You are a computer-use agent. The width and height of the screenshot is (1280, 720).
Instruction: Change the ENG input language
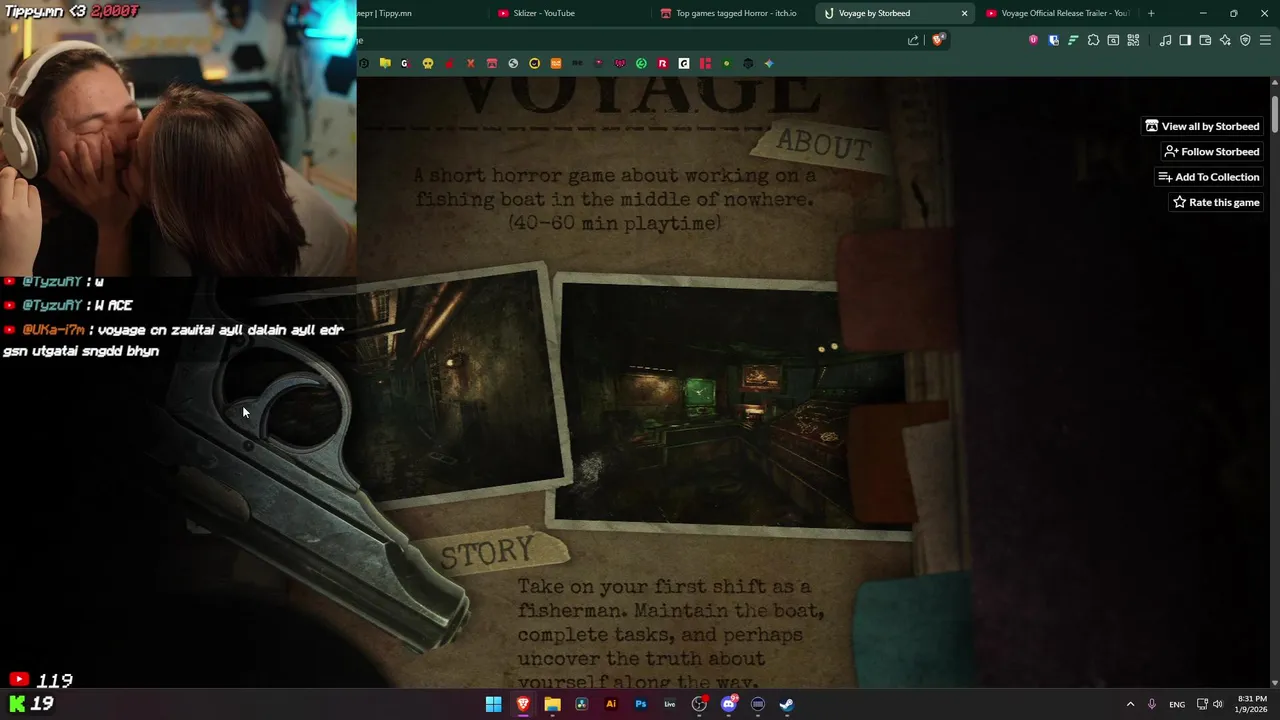(x=1177, y=704)
